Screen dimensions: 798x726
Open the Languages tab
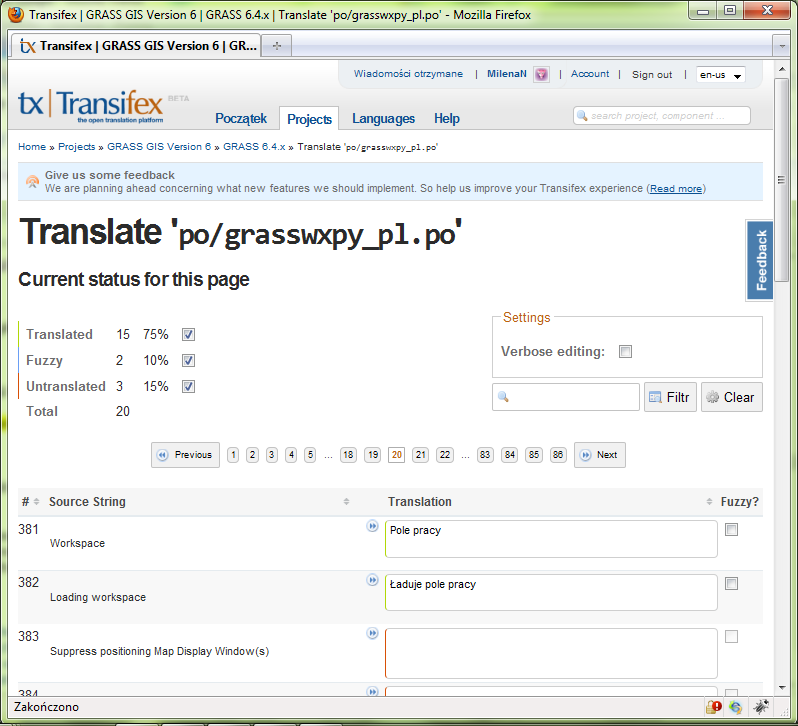(383, 119)
